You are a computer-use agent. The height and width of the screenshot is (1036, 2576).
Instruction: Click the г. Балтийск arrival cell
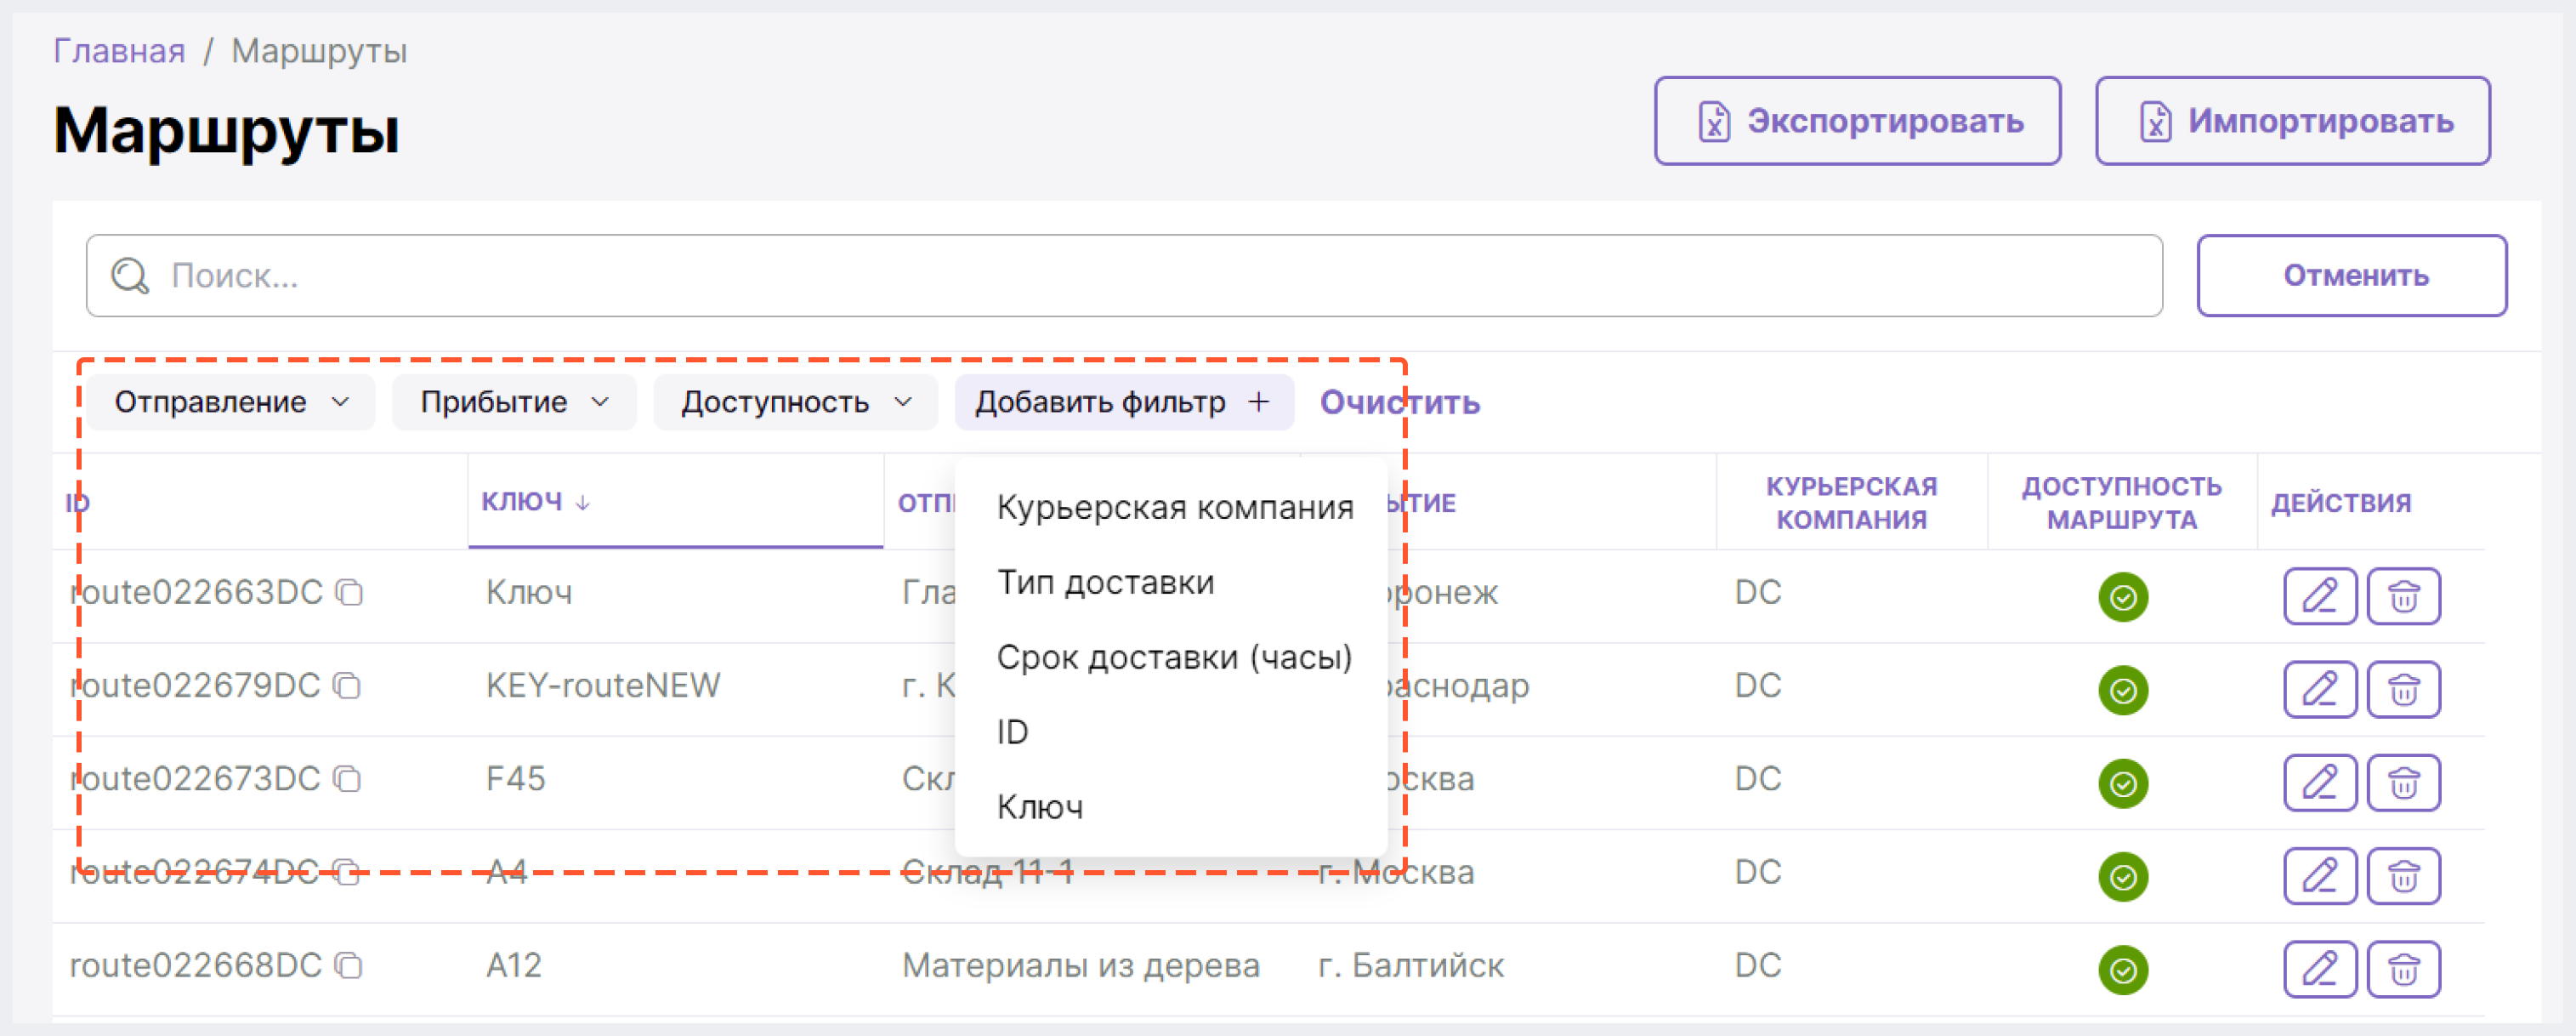(1410, 966)
